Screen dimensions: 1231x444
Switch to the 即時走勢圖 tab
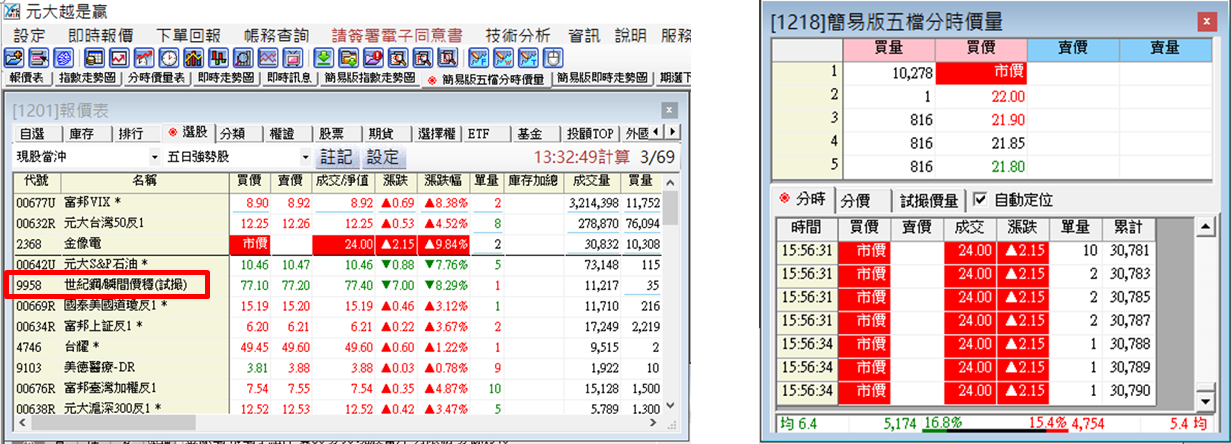tap(225, 78)
